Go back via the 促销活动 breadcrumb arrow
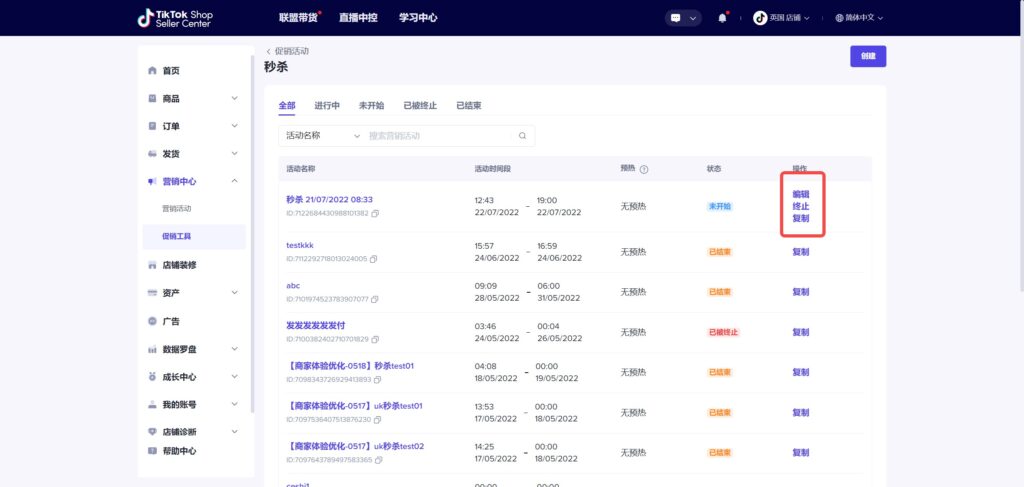1024x487 pixels. [268, 51]
